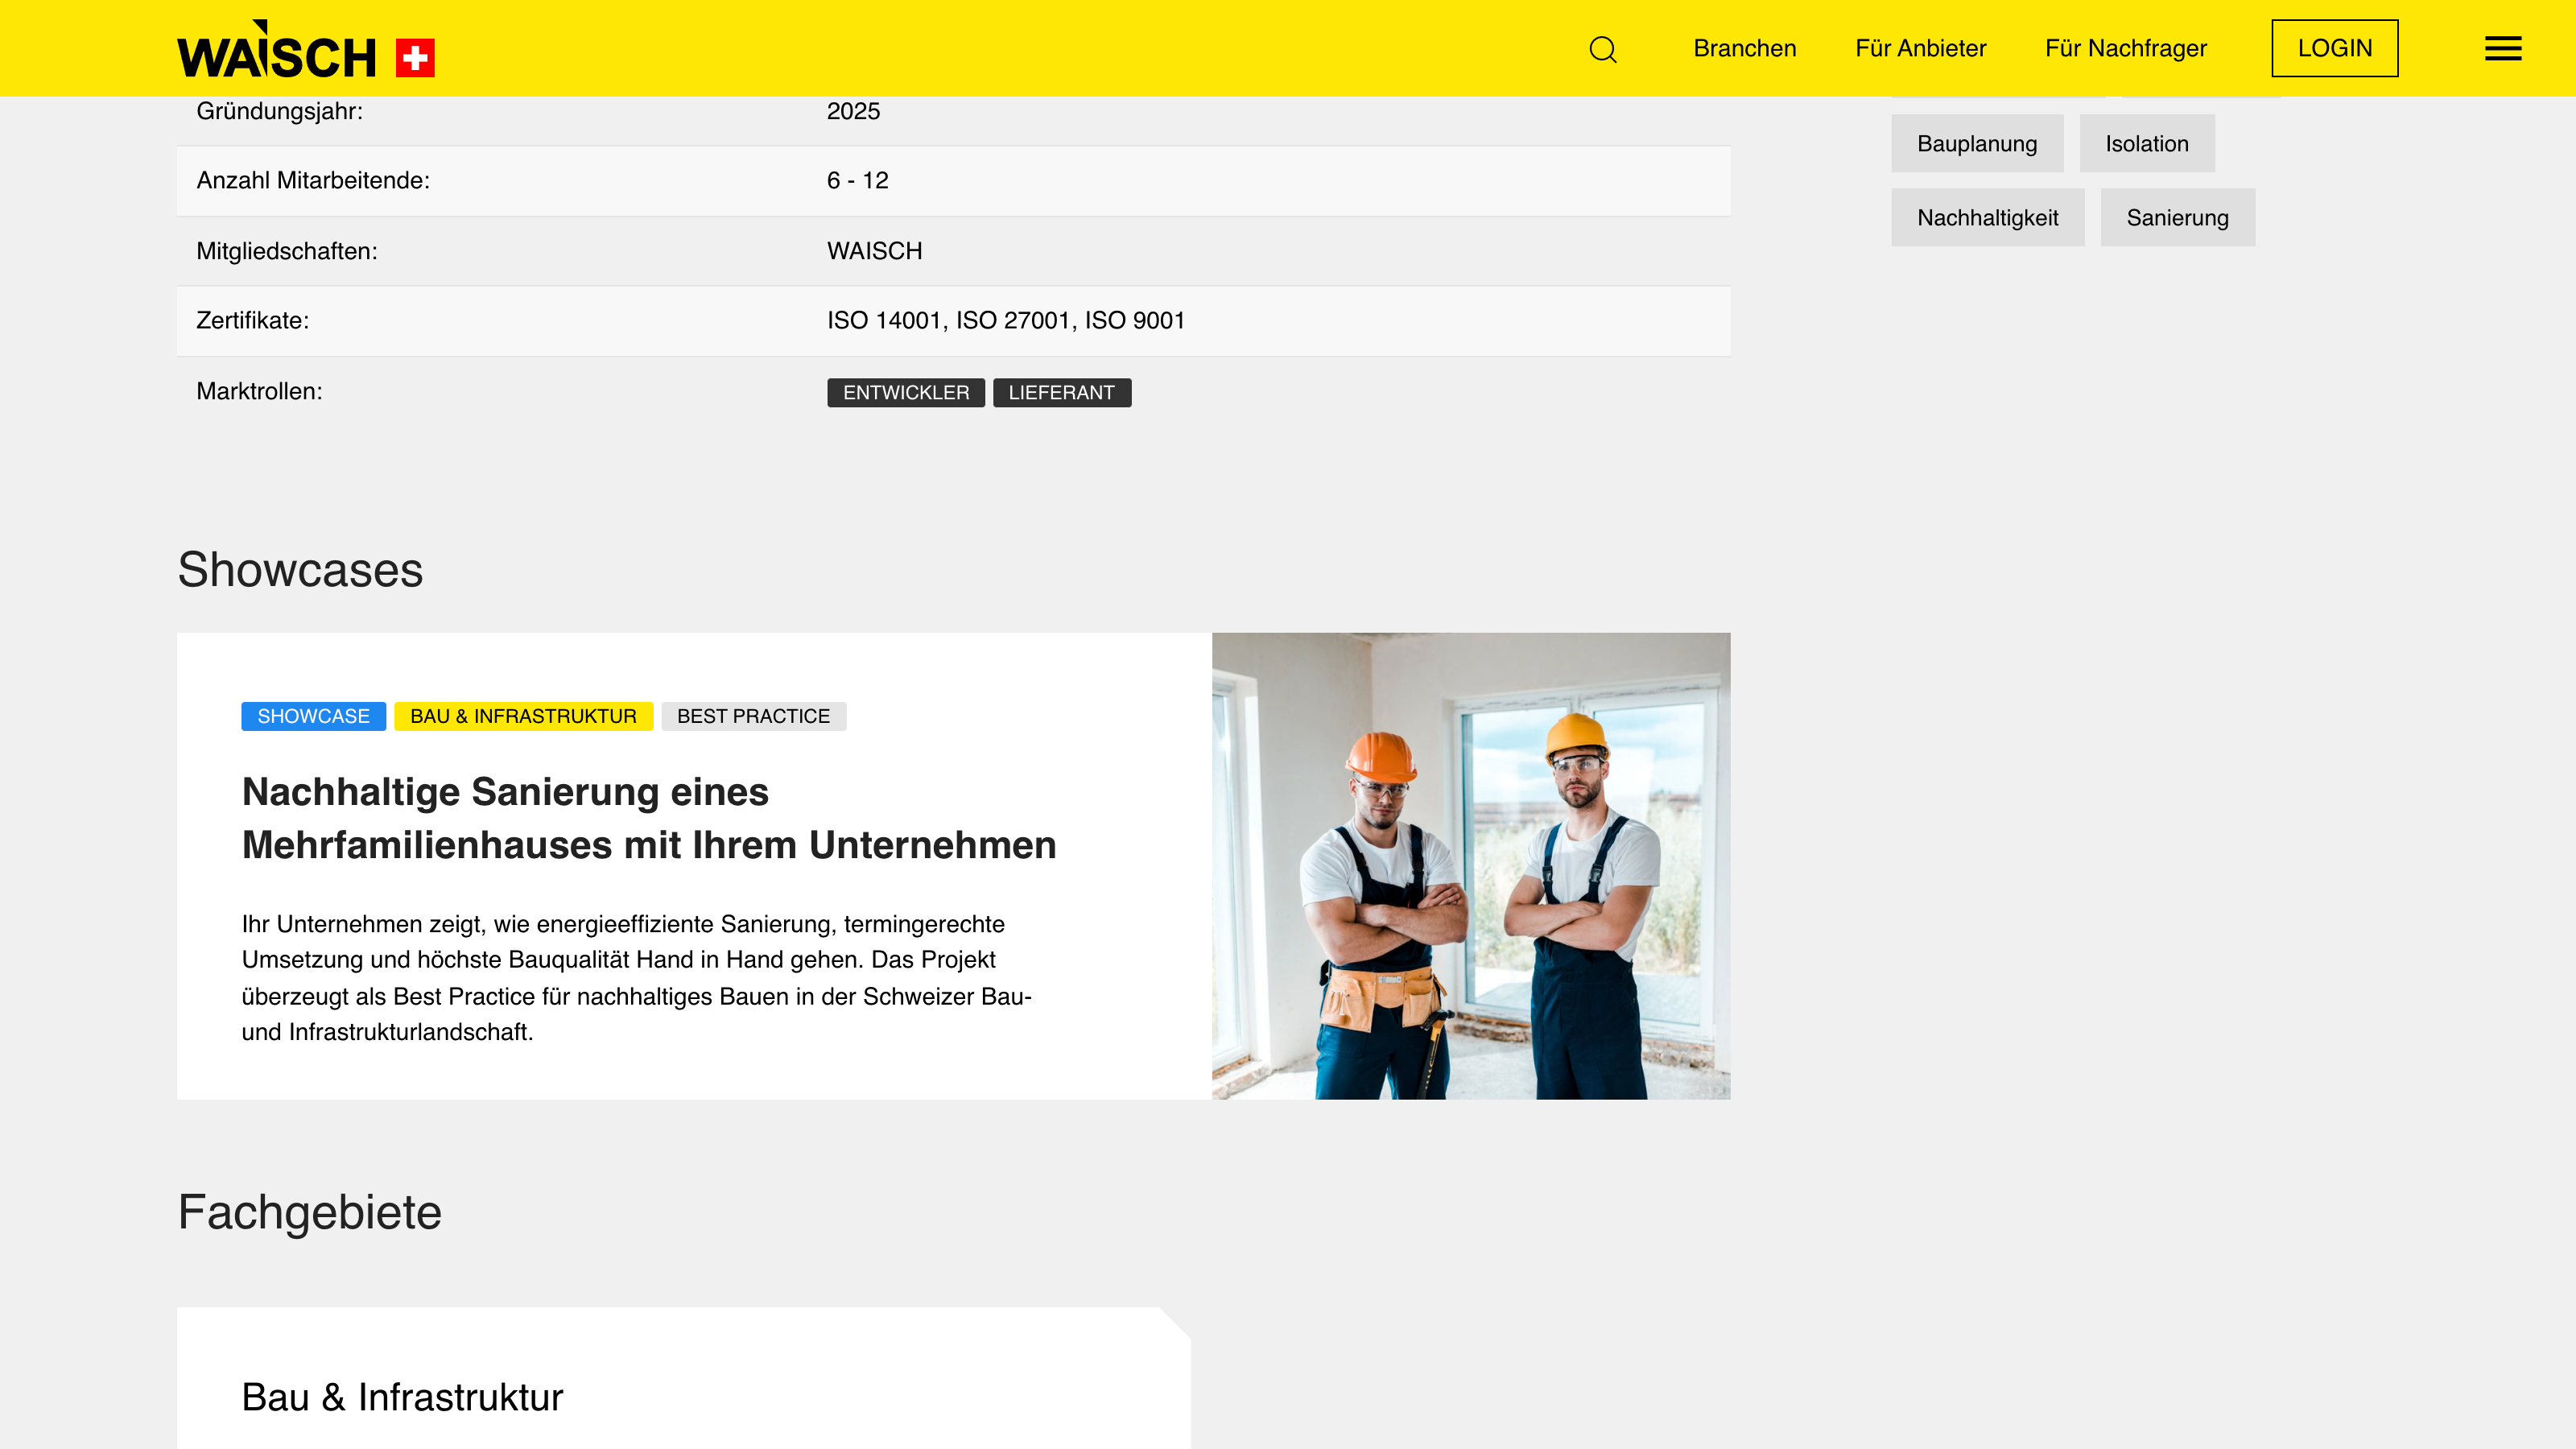Click the ISO certificates value

point(1005,320)
